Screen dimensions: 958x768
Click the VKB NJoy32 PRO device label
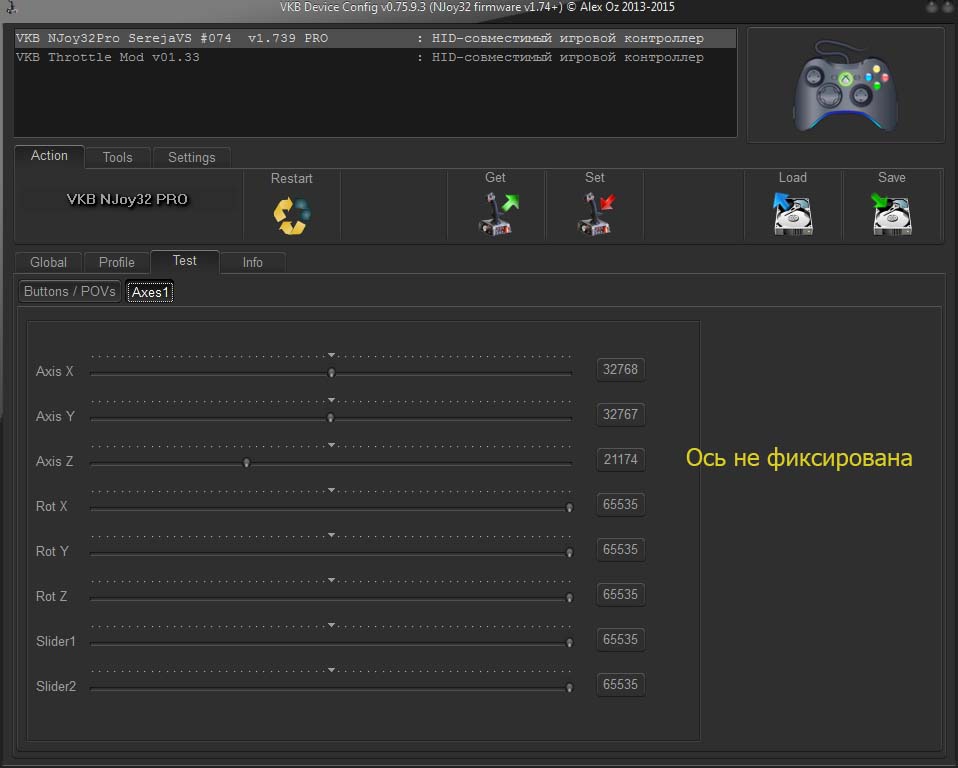127,199
